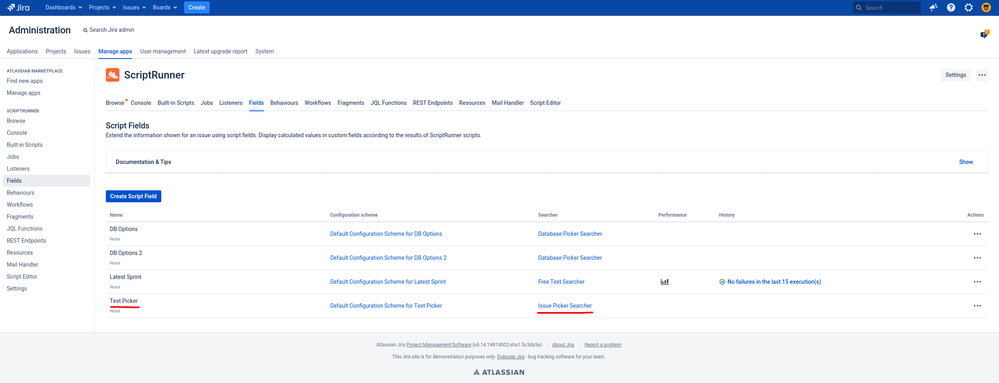Click Find new apps in sidebar
Image resolution: width=999 pixels, height=383 pixels.
coord(25,81)
